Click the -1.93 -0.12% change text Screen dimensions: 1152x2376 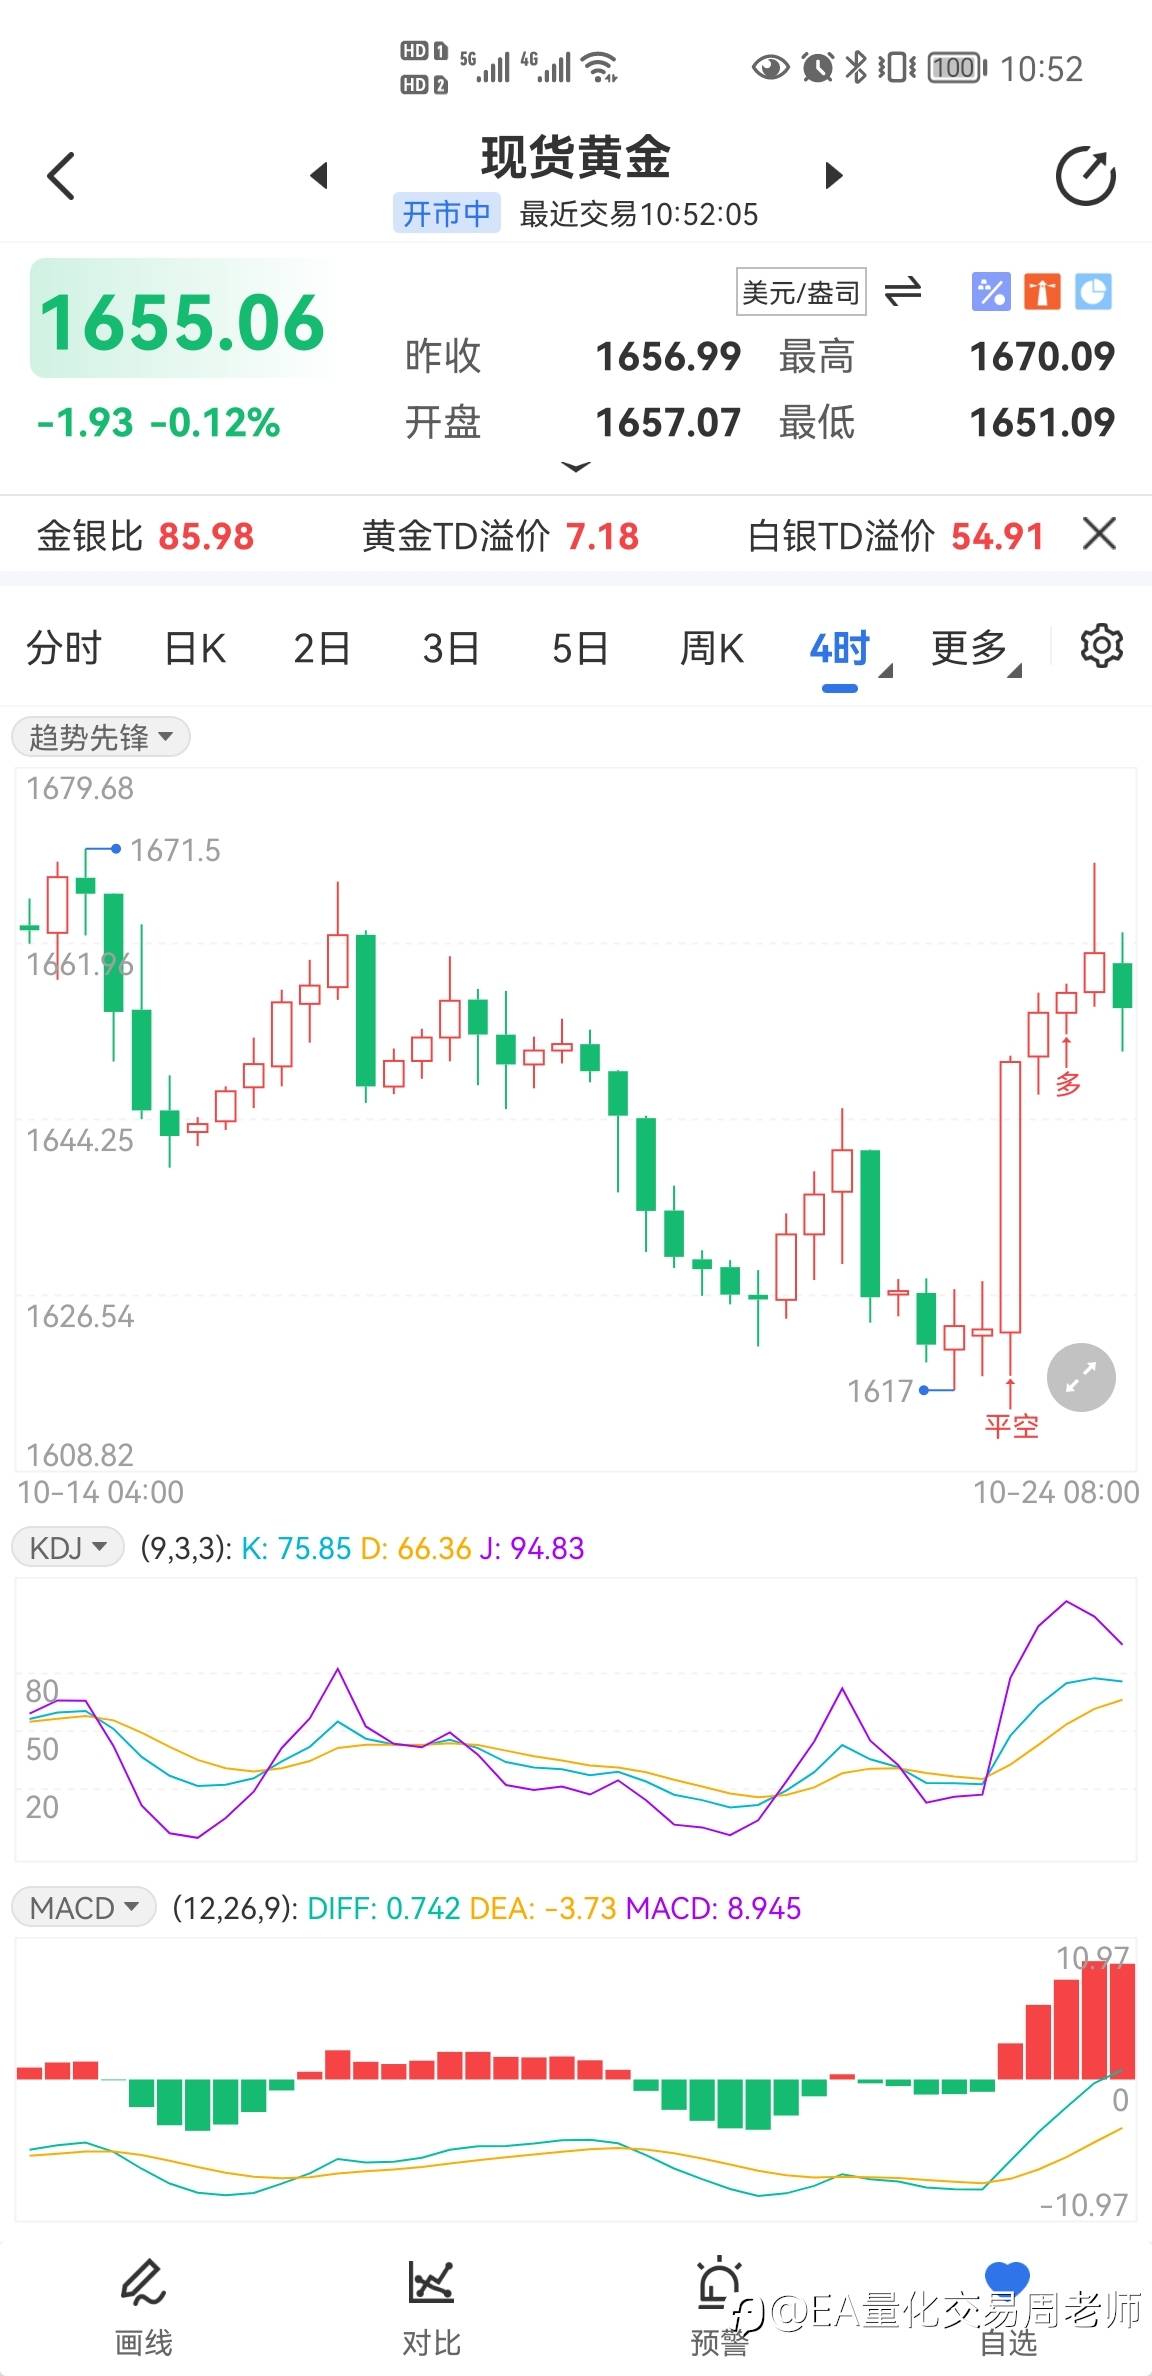[158, 422]
